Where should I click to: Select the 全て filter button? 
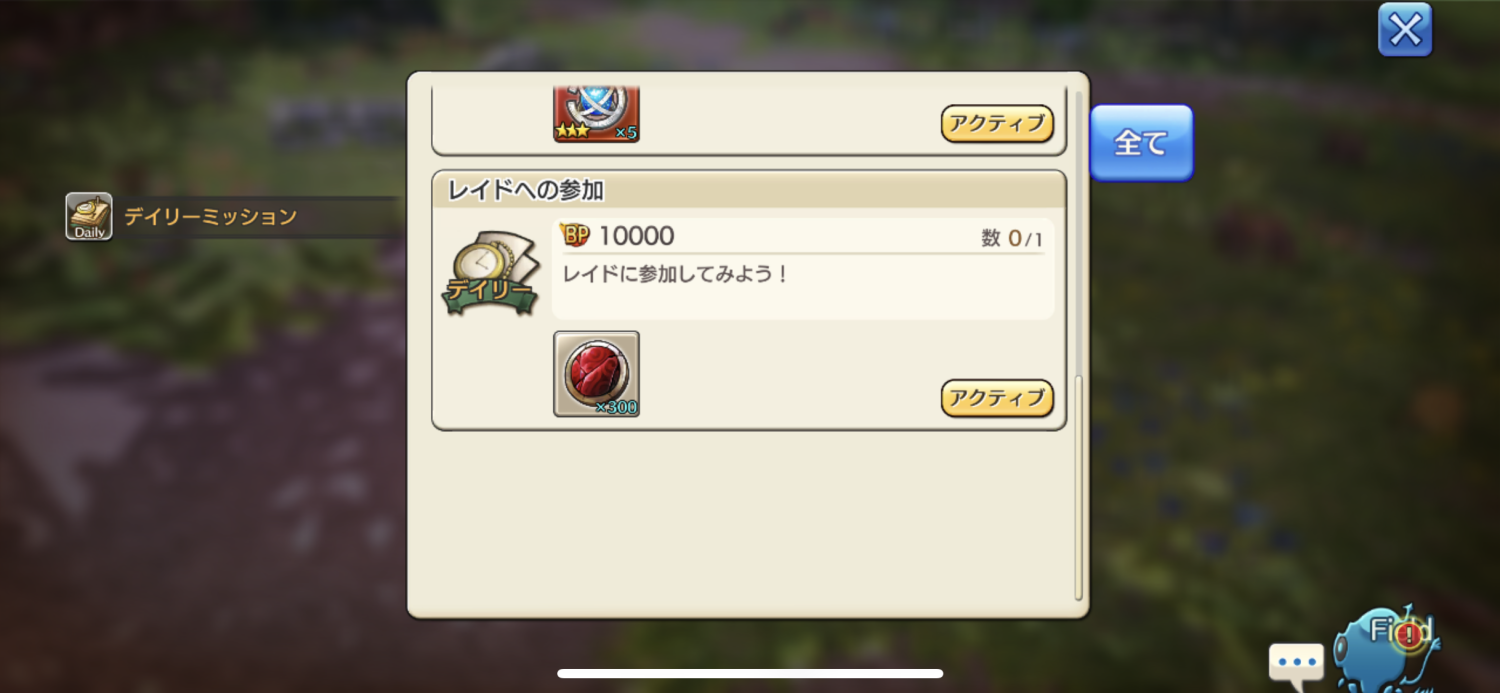pyautogui.click(x=1141, y=143)
